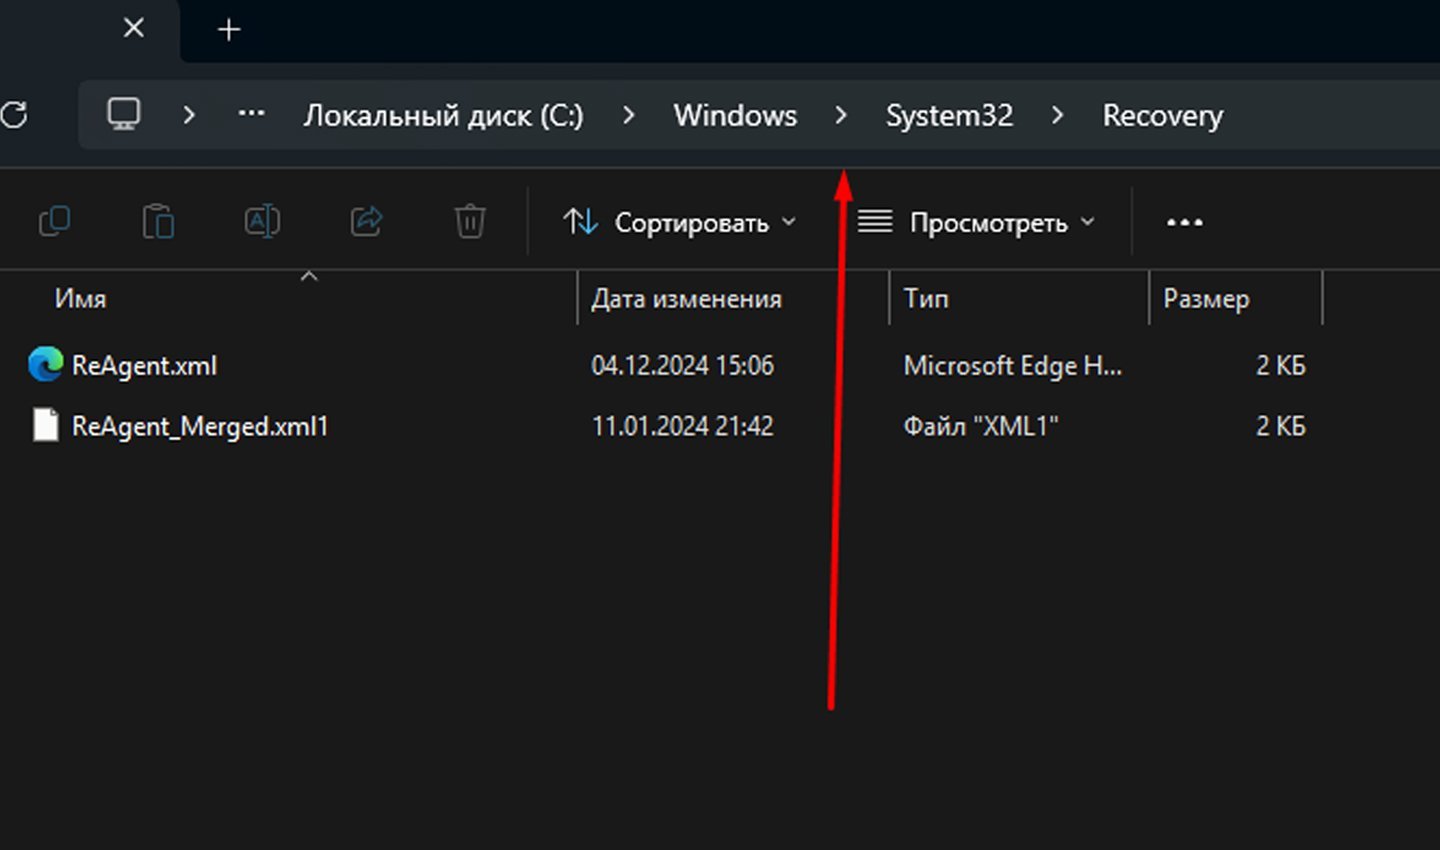This screenshot has width=1440, height=850.
Task: Click the 2 КБ size of ReAgent.xml
Action: [x=1280, y=366]
